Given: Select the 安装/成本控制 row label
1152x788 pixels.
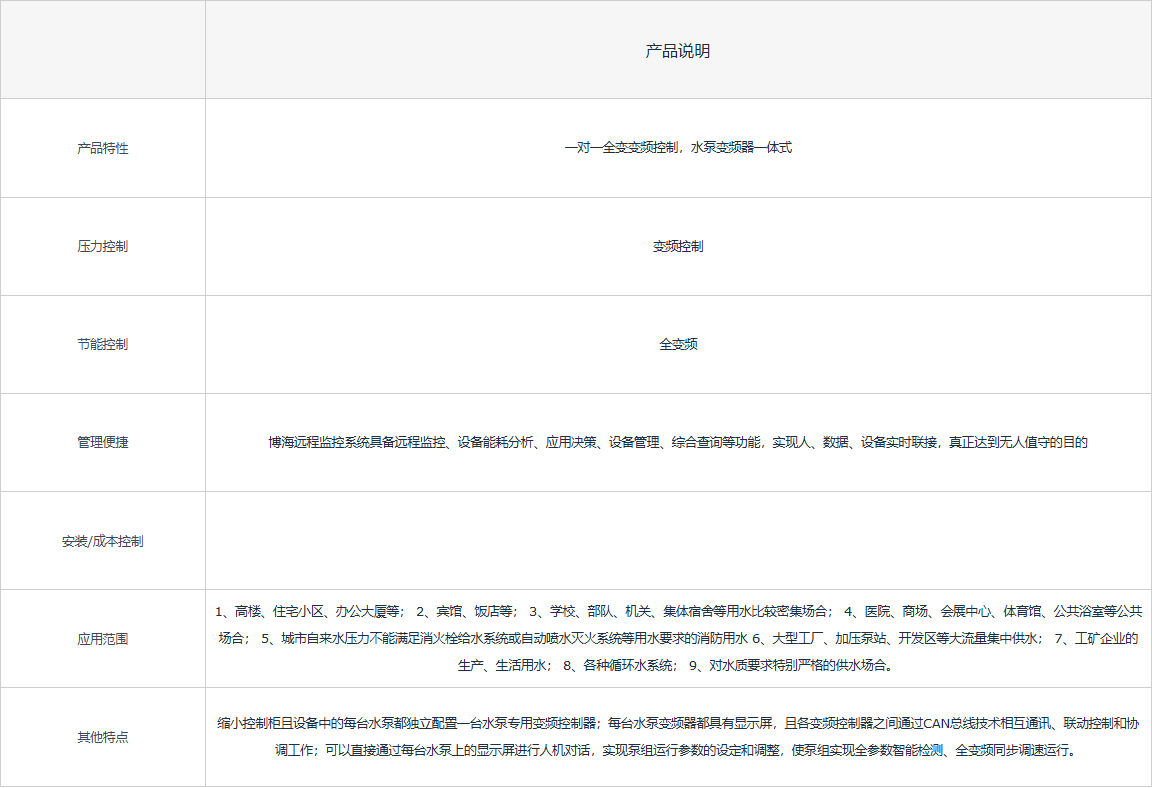Looking at the screenshot, I should [x=102, y=541].
